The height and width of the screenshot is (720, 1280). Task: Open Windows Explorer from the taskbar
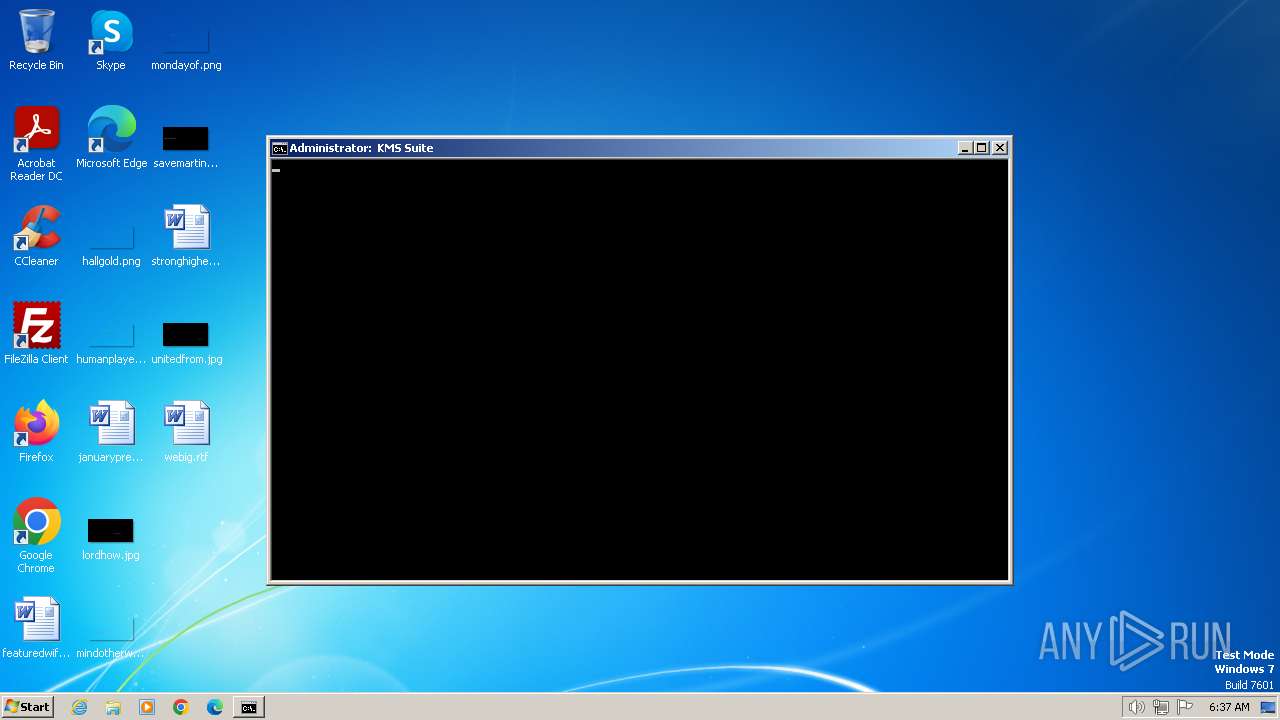click(x=113, y=707)
